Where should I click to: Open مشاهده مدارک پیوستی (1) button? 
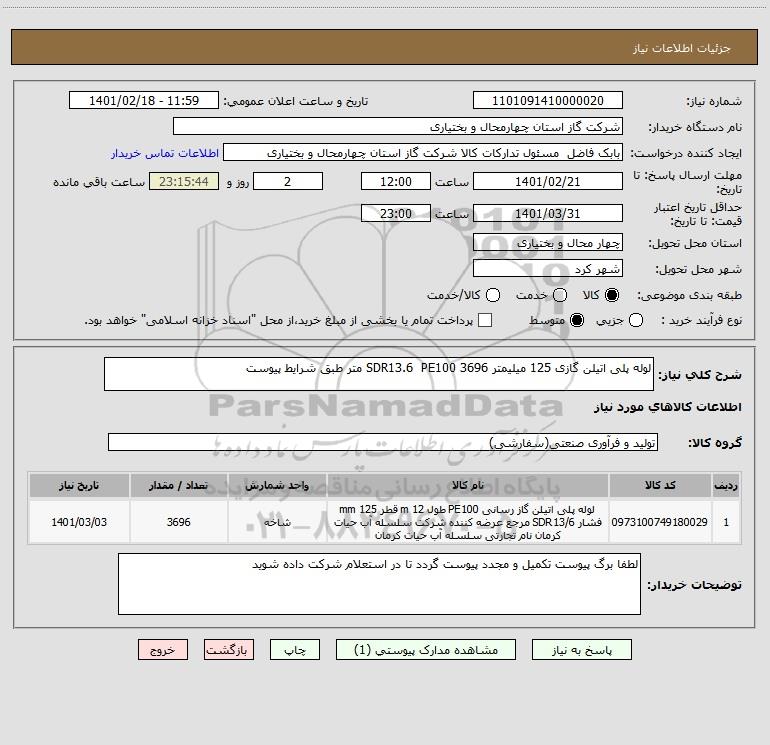426,650
